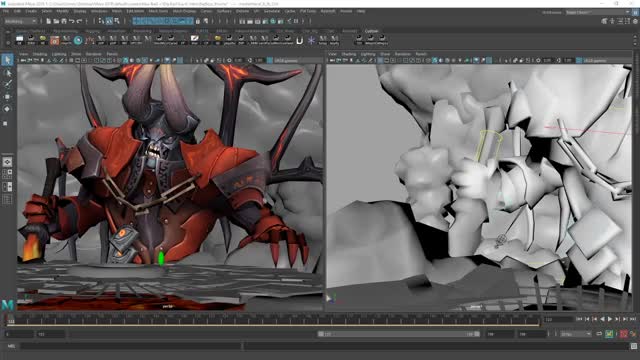Switch to single perspective view layout
Image resolution: width=640 pixels, height=360 pixels.
[x=7, y=162]
